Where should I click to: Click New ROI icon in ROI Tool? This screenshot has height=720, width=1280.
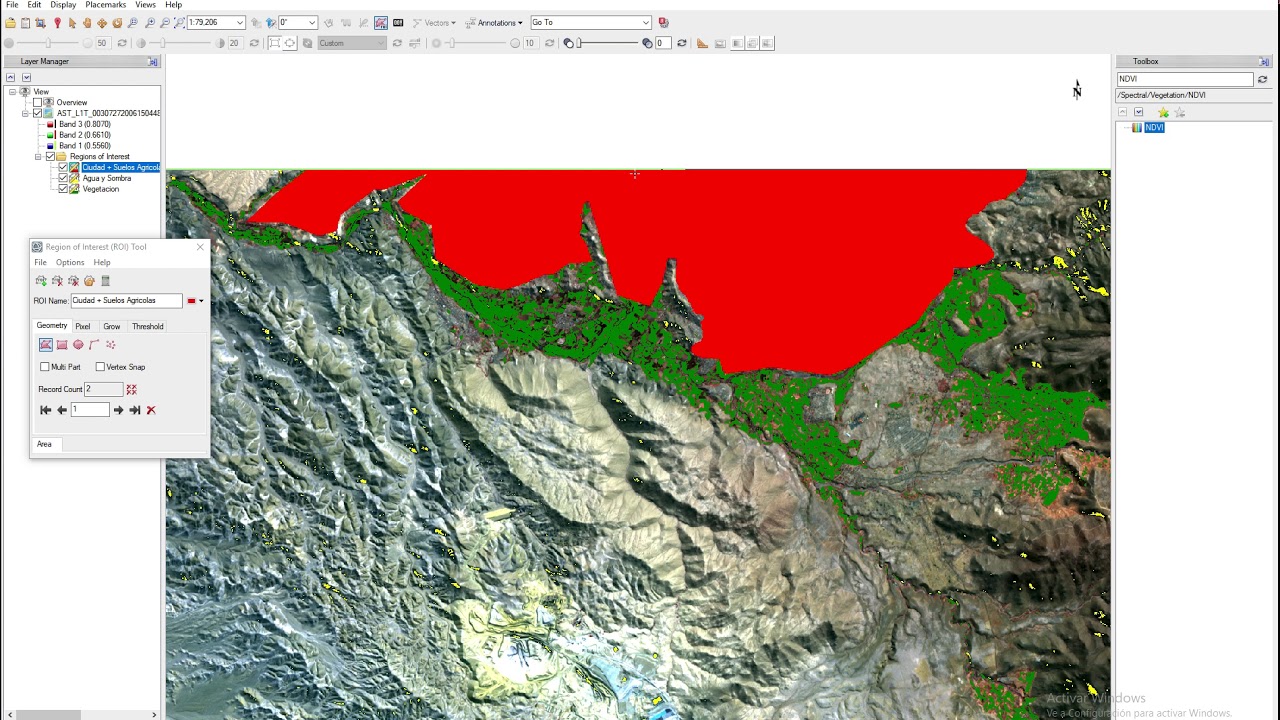point(41,281)
